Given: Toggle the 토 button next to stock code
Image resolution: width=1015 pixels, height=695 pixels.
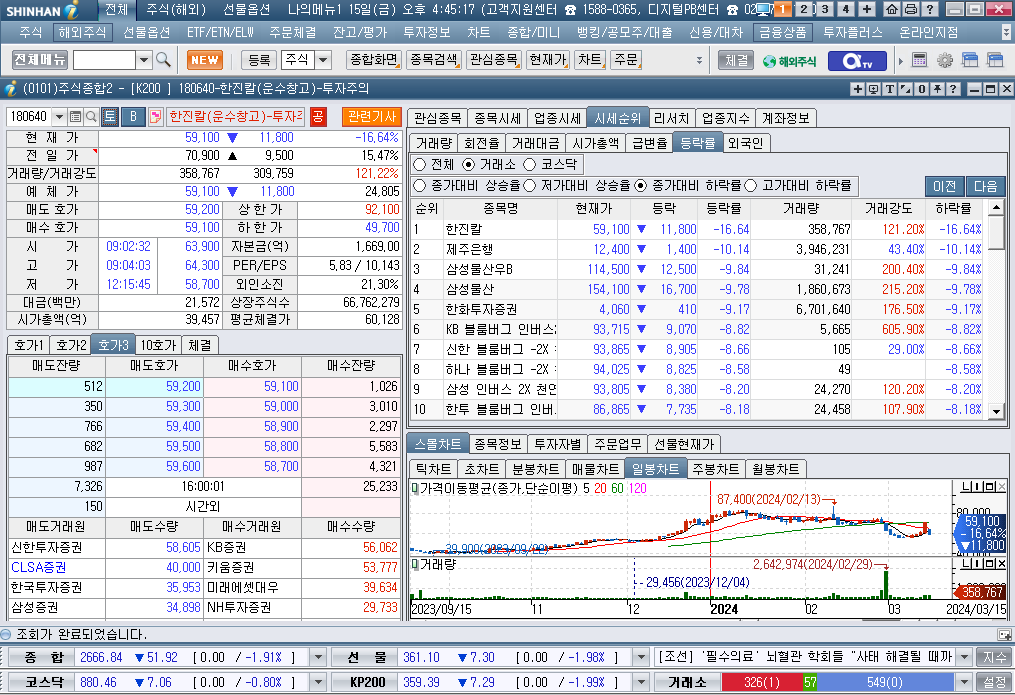Looking at the screenshot, I should point(110,116).
